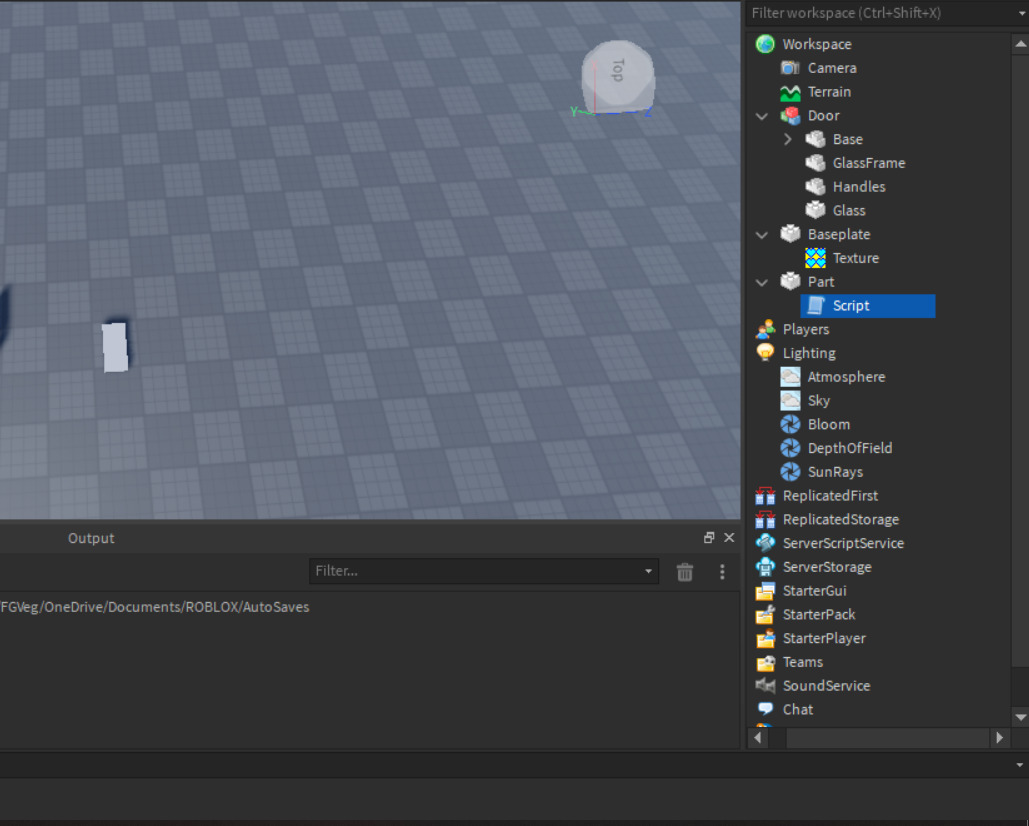This screenshot has width=1029, height=826.
Task: Click the right scroll arrow below Explorer
Action: [1000, 737]
